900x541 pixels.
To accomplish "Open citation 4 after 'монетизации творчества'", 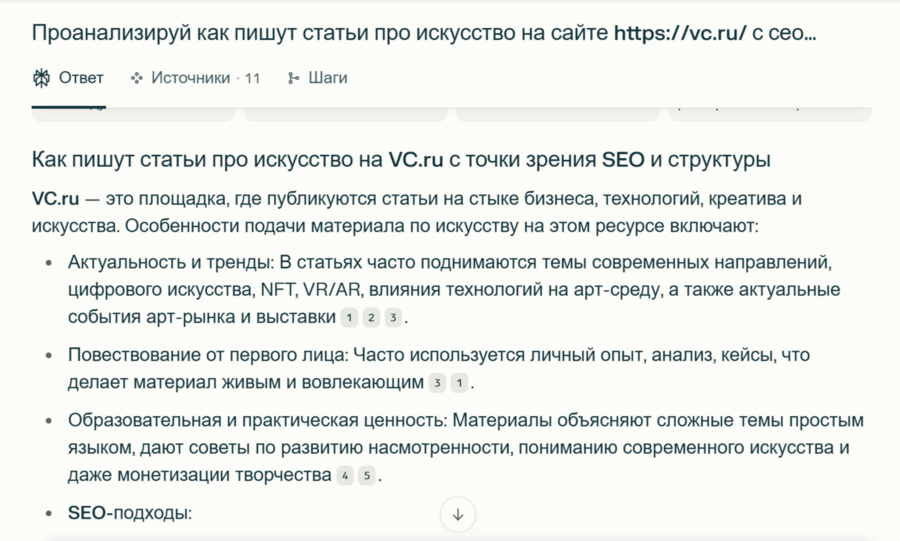I will point(345,475).
